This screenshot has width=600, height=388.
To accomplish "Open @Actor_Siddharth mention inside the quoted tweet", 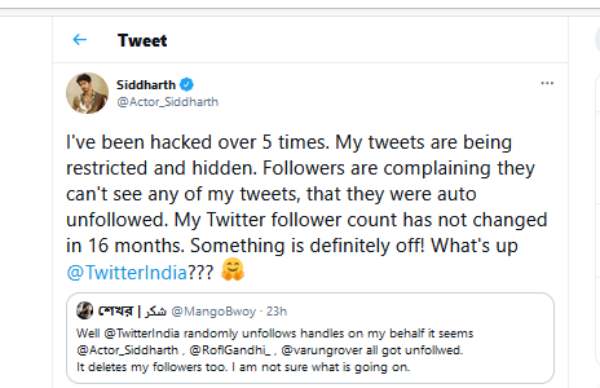I will (127, 350).
